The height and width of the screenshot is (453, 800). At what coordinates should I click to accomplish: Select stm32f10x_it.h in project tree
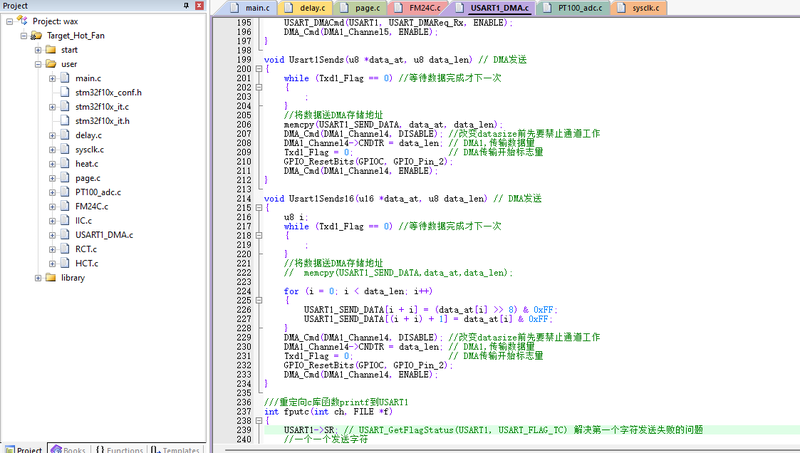[103, 121]
